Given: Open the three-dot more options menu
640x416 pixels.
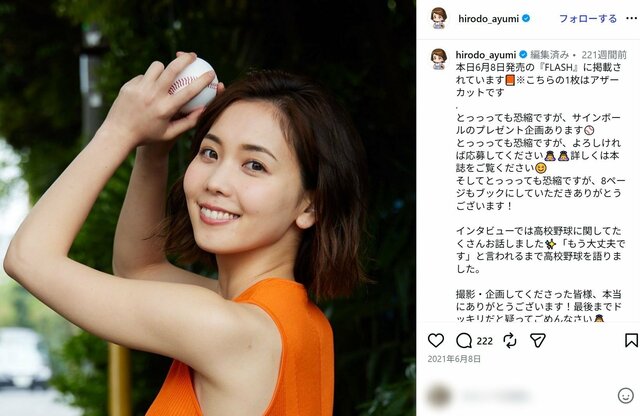Looking at the screenshot, I should tap(631, 18).
